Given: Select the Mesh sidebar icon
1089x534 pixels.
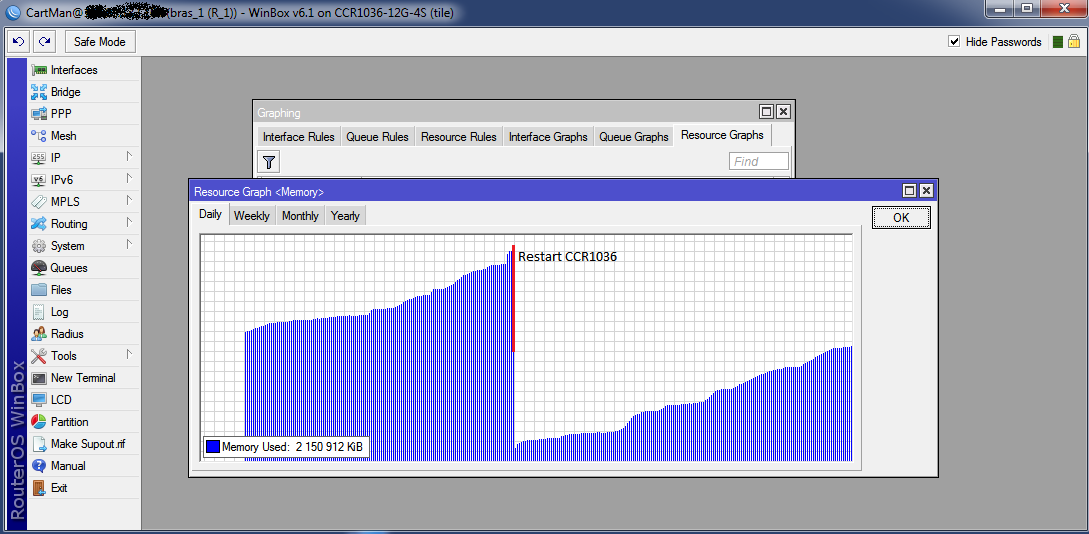Looking at the screenshot, I should click(x=39, y=136).
